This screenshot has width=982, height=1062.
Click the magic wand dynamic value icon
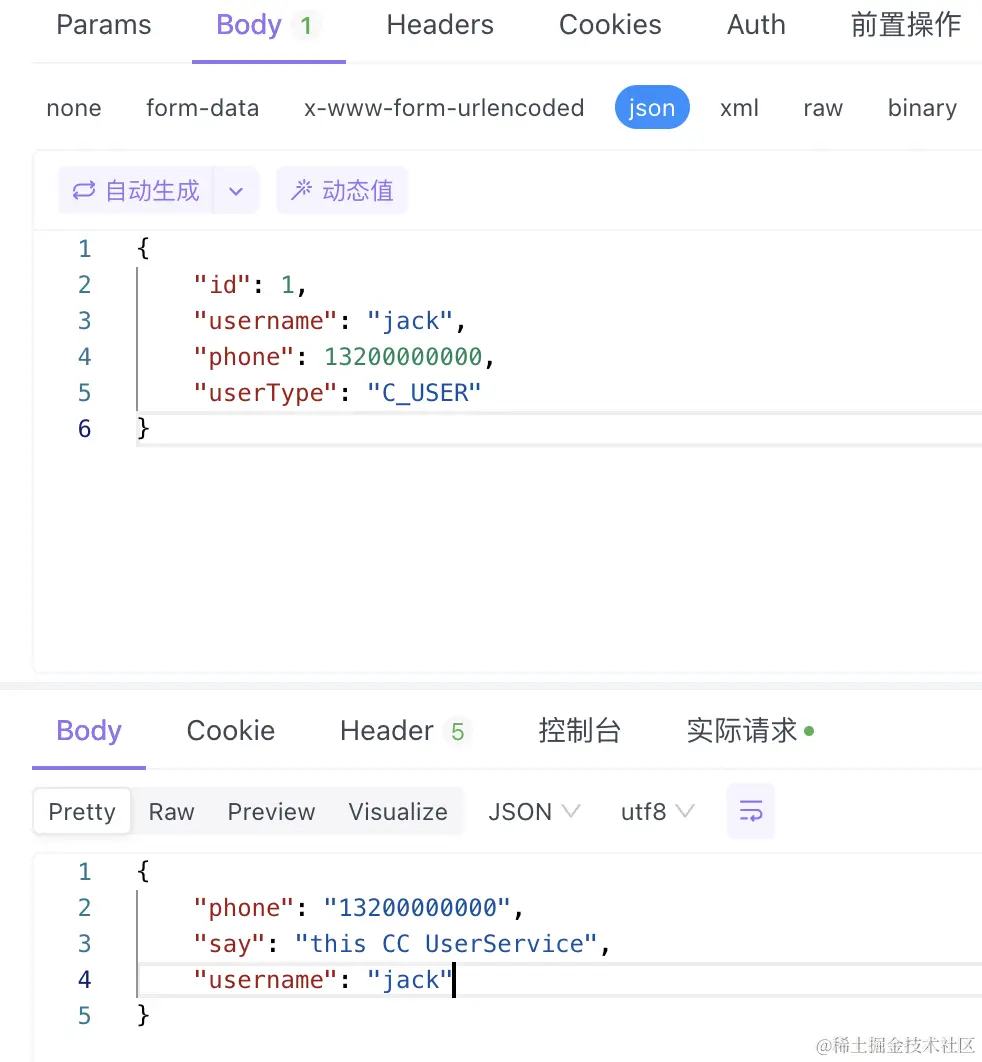(x=301, y=190)
